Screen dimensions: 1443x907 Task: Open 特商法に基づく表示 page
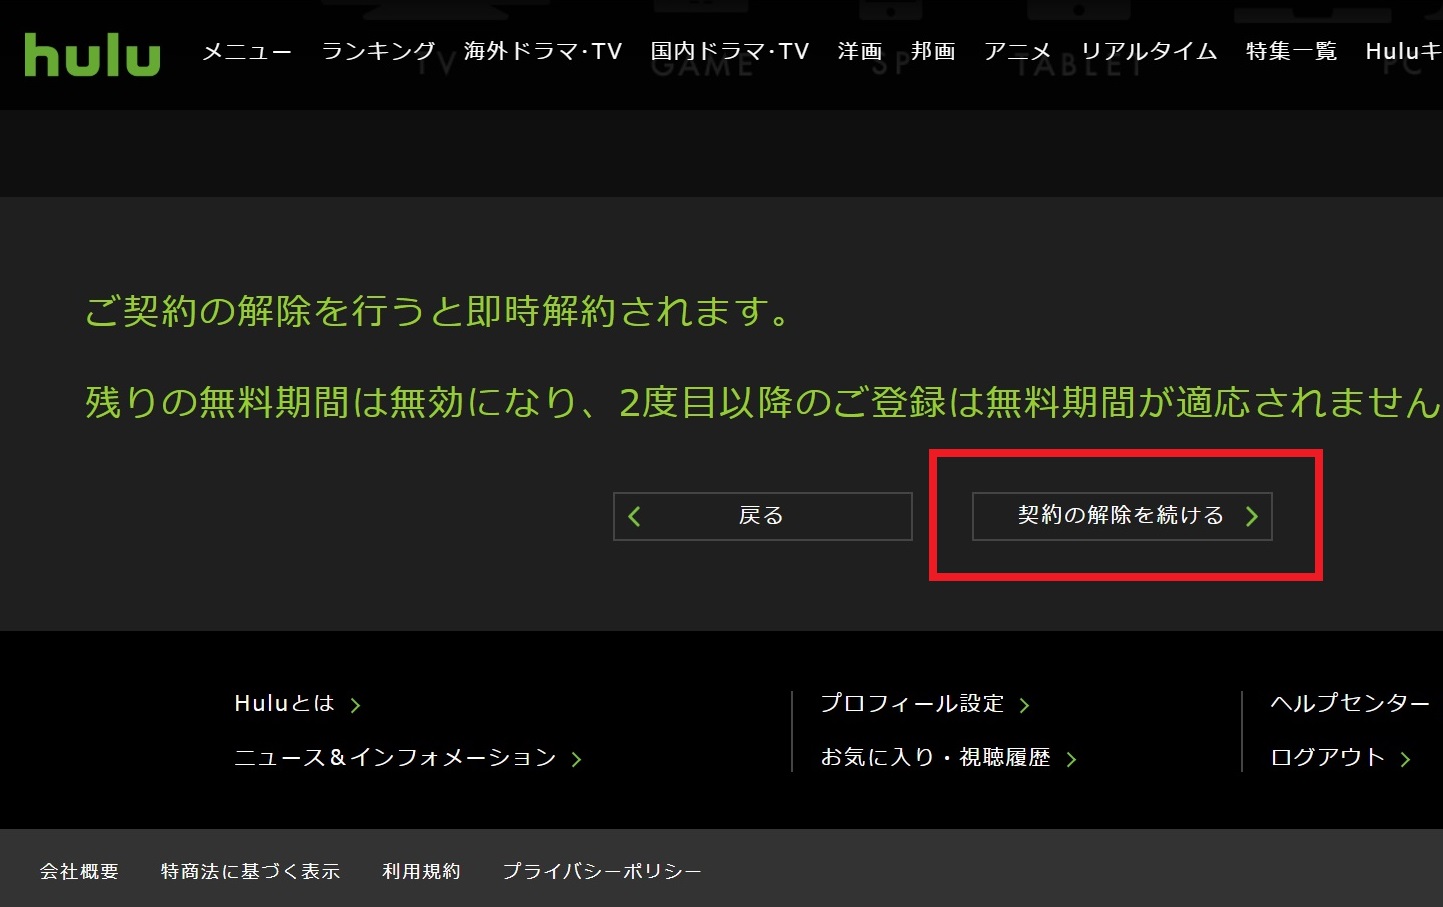pyautogui.click(x=250, y=872)
